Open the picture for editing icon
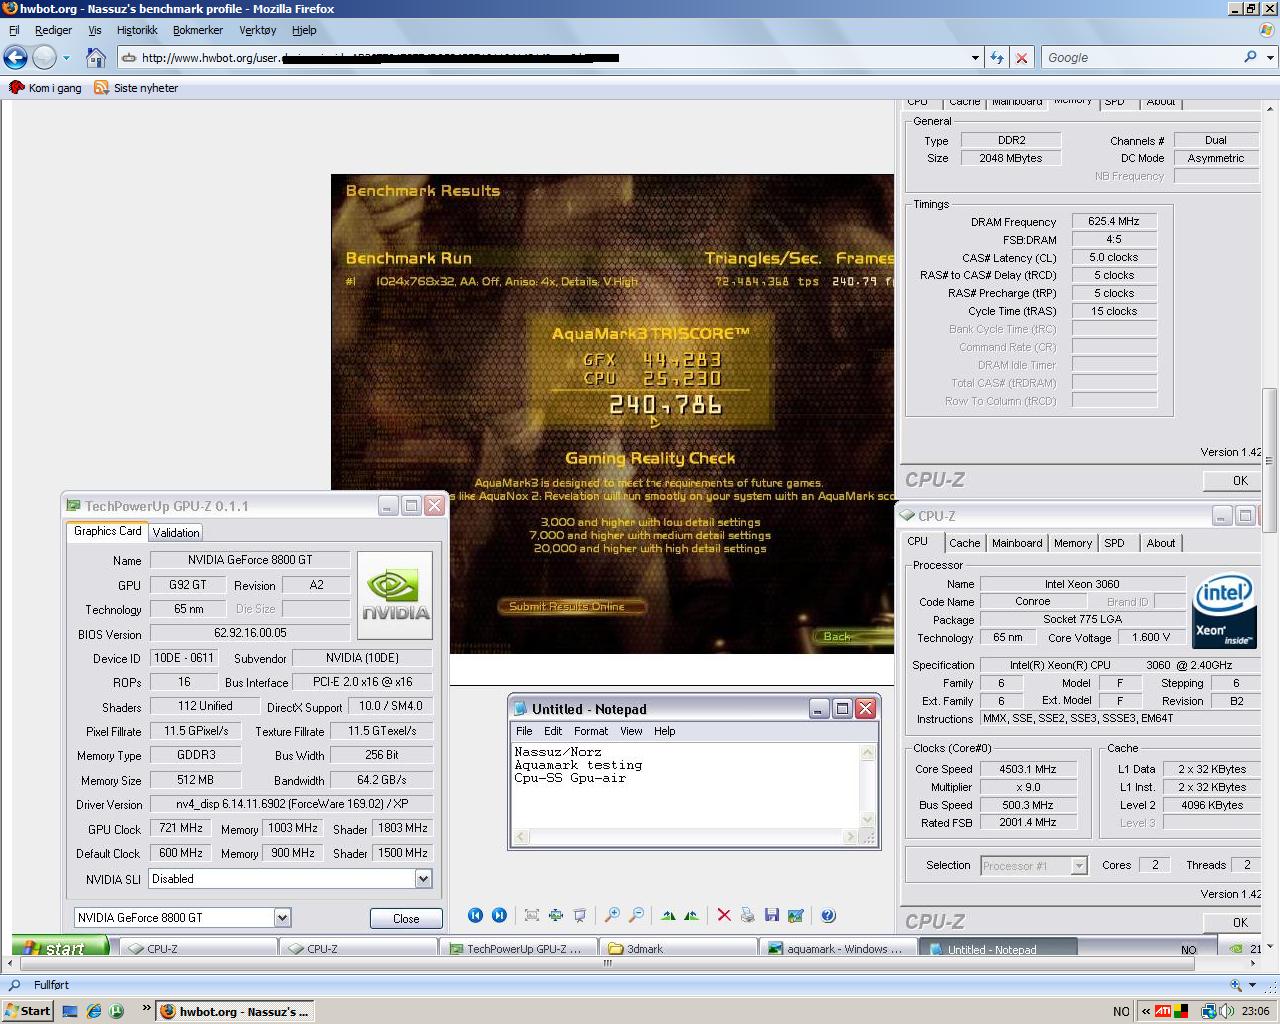Image resolution: width=1280 pixels, height=1024 pixels. coord(796,915)
